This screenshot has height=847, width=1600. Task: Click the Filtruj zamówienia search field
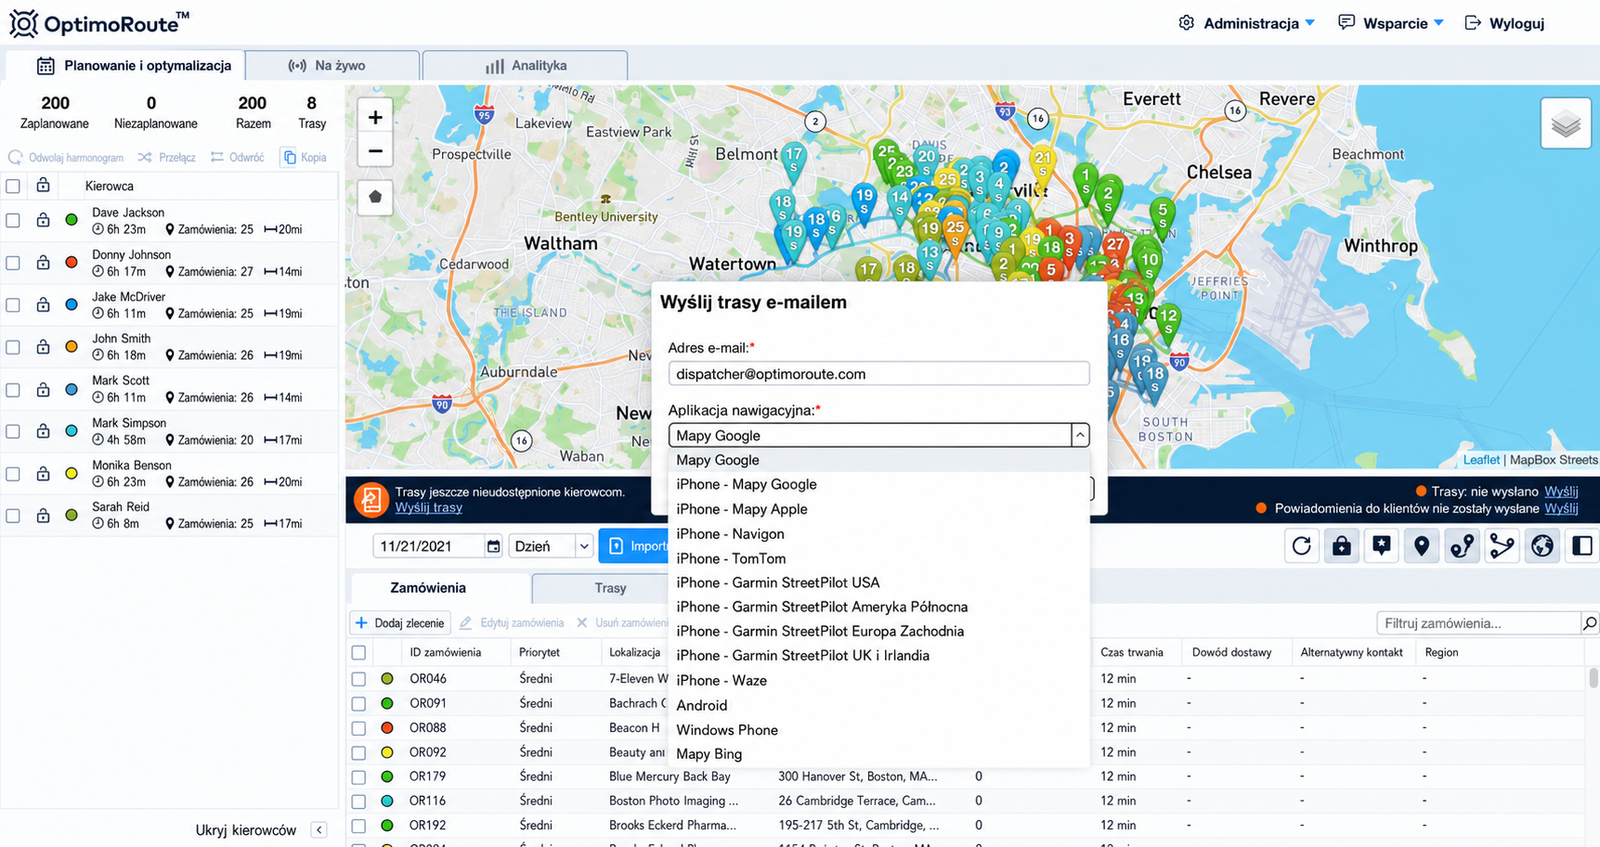(x=1478, y=623)
